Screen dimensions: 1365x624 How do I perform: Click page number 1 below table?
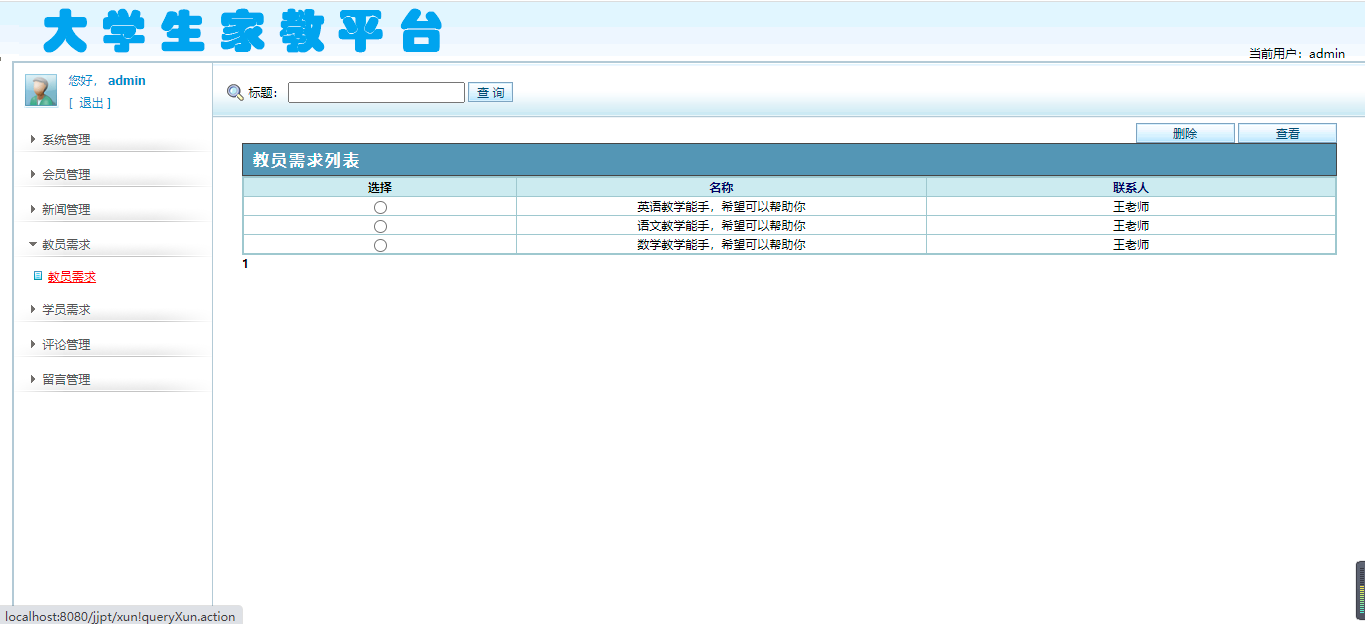(x=245, y=264)
